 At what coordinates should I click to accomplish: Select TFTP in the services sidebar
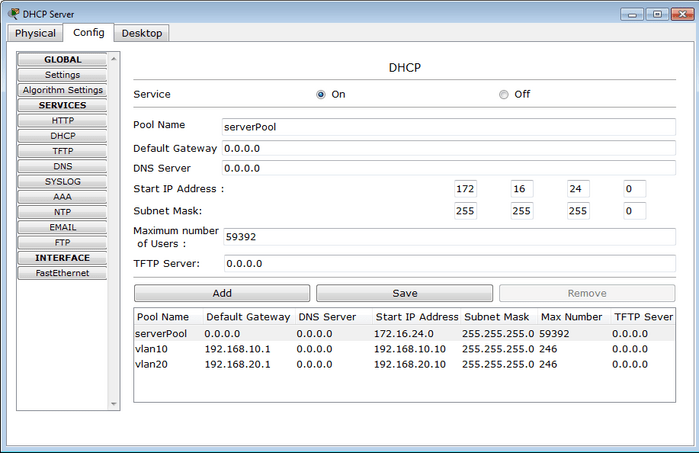pyautogui.click(x=62, y=151)
